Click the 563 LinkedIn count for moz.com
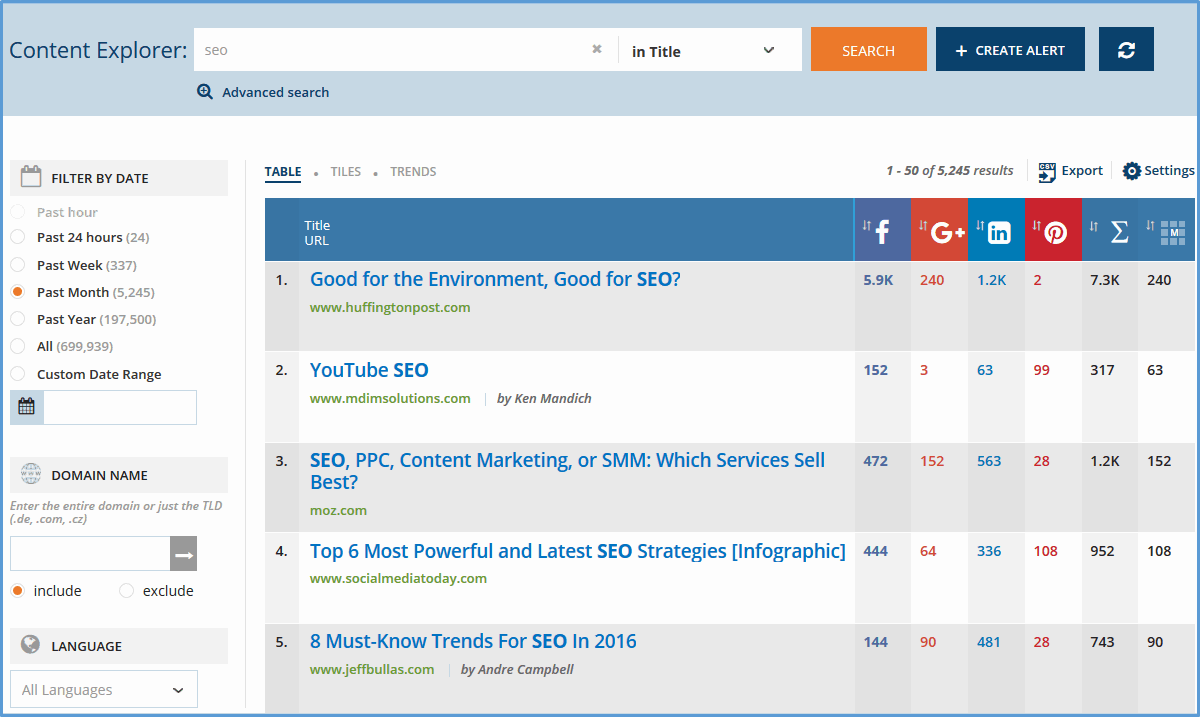Image resolution: width=1200 pixels, height=717 pixels. (989, 461)
